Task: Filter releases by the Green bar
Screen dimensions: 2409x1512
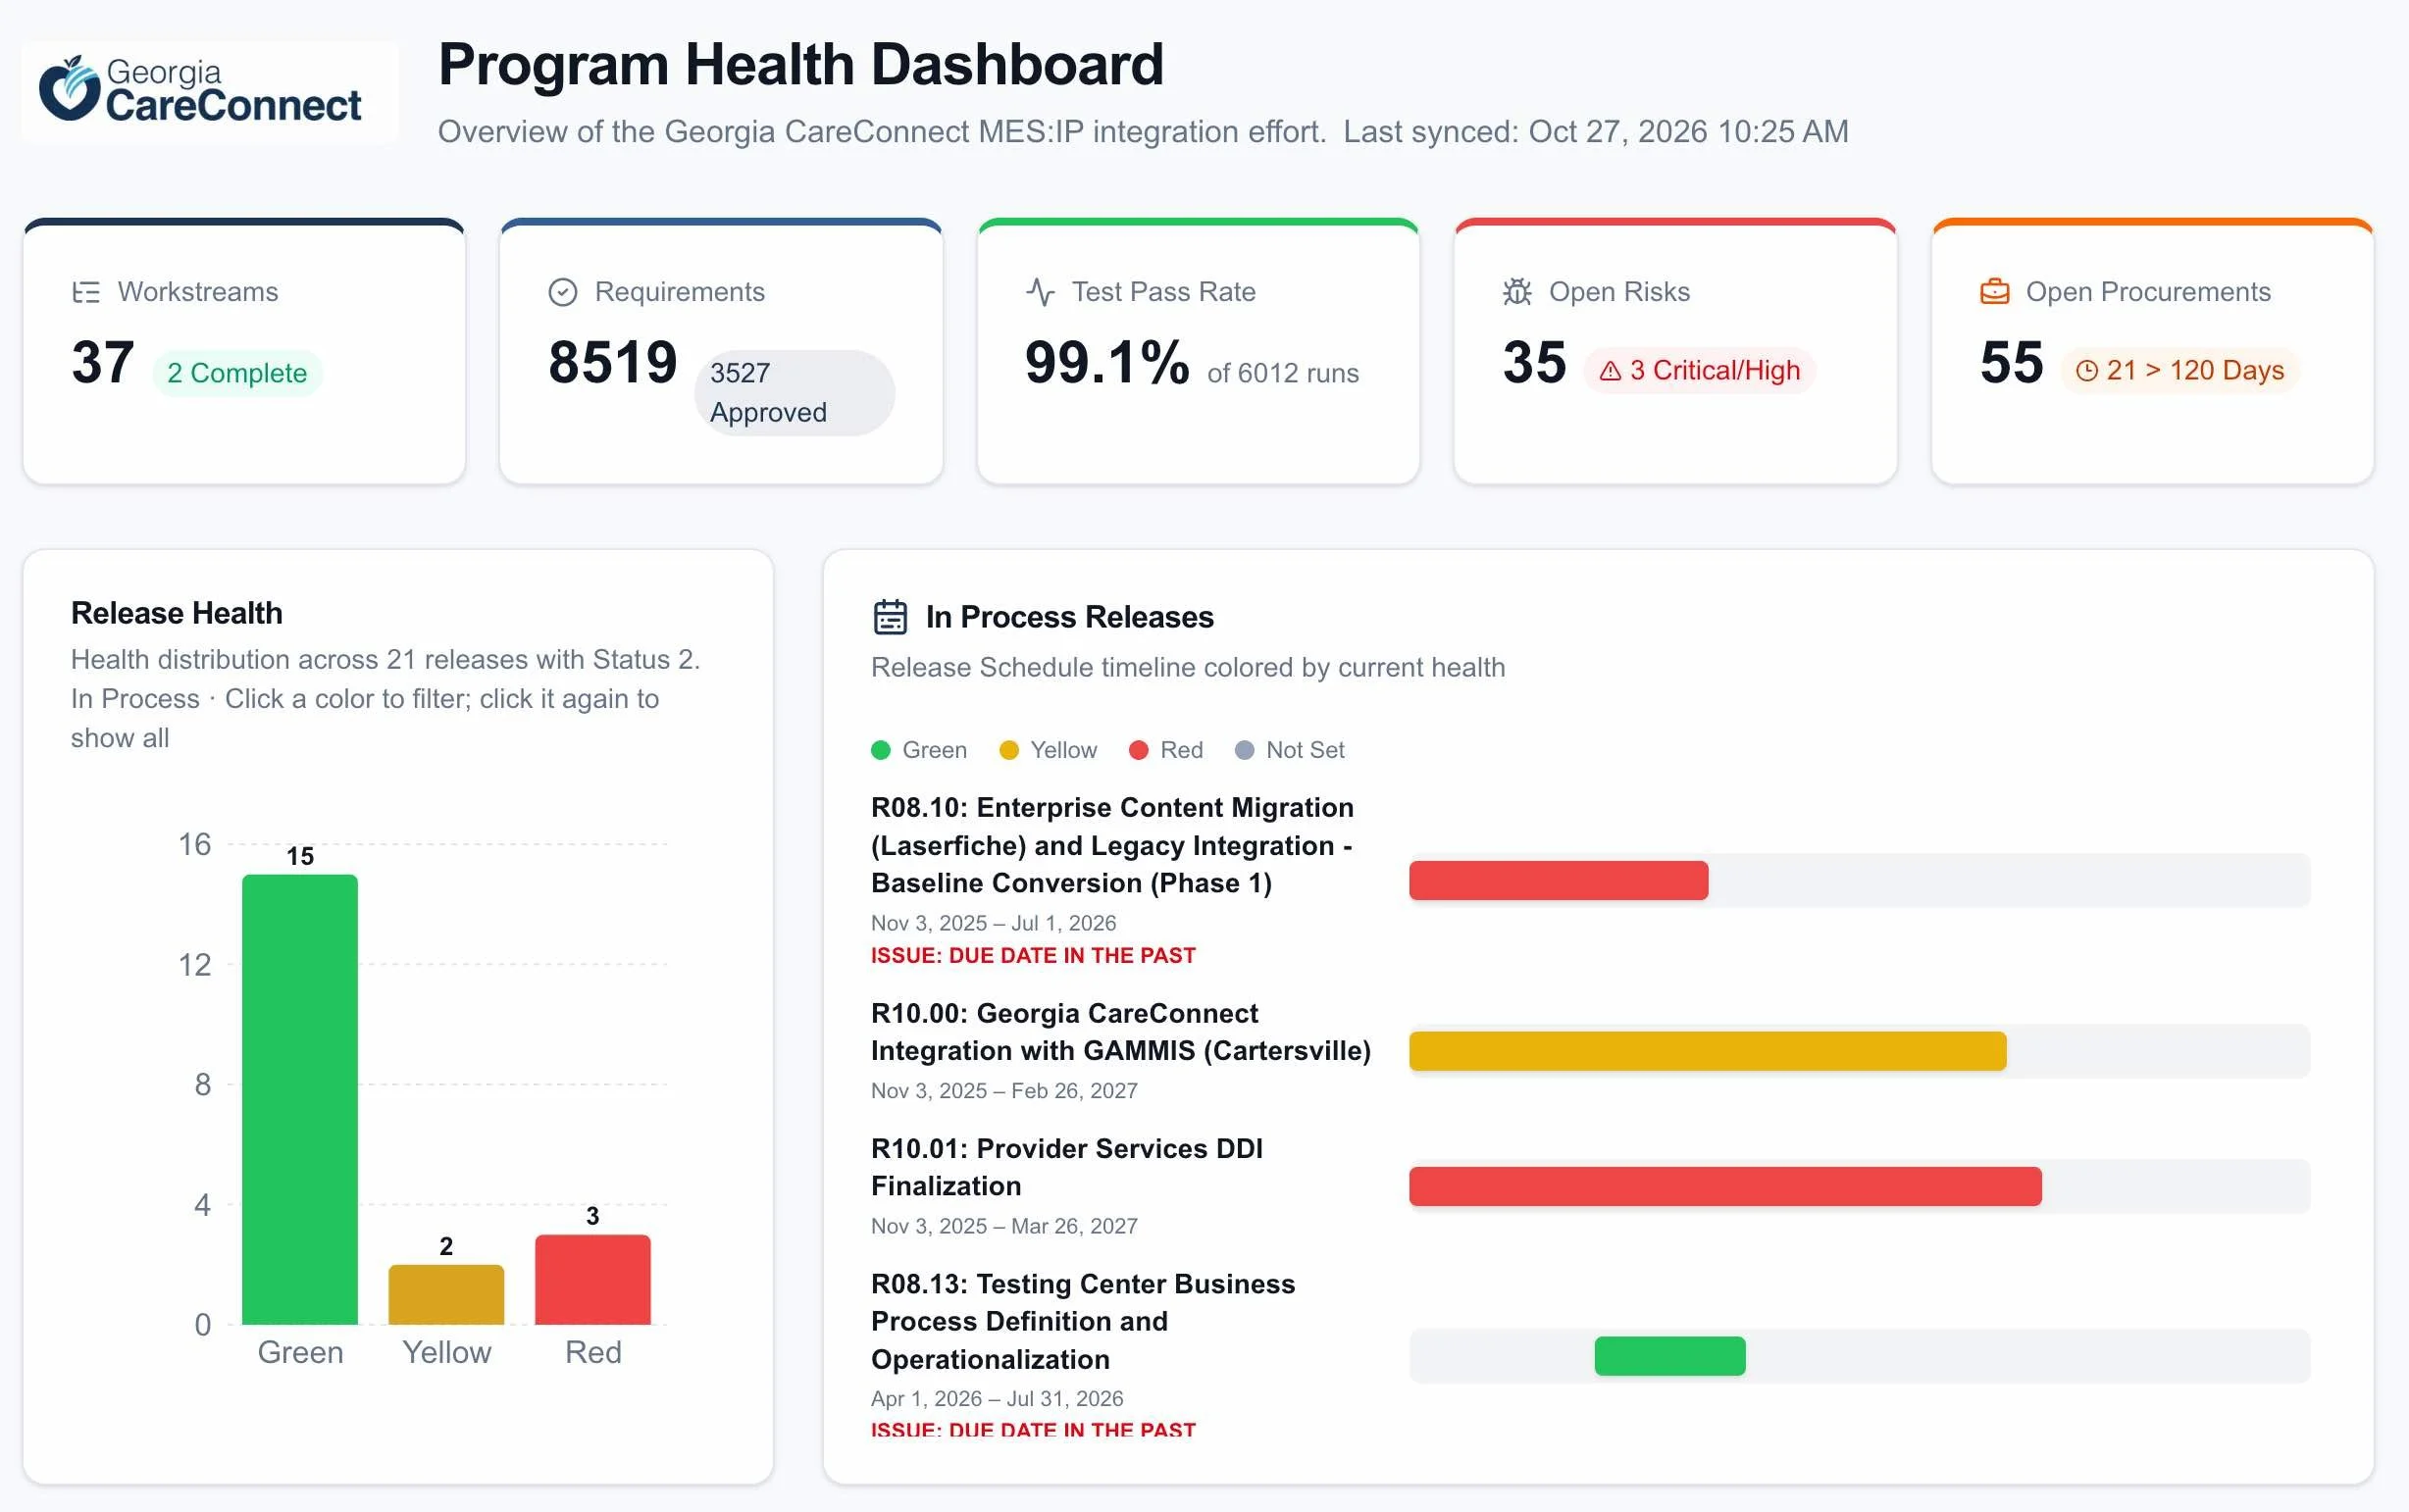Action: pos(300,1099)
